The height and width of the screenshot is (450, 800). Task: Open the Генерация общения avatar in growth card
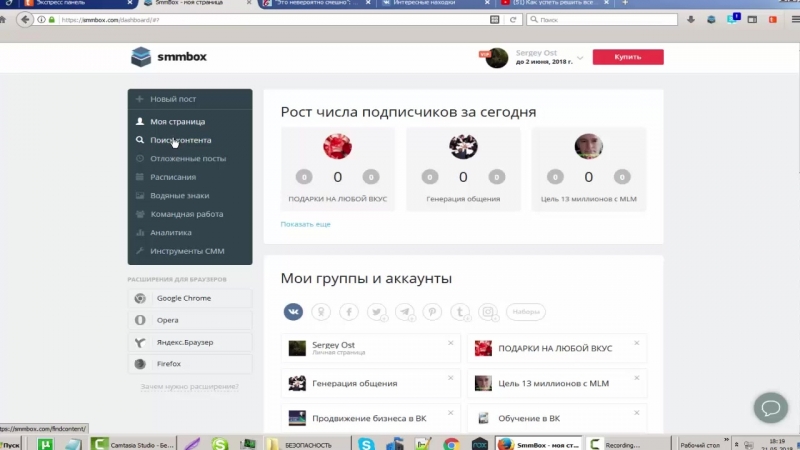tap(463, 146)
